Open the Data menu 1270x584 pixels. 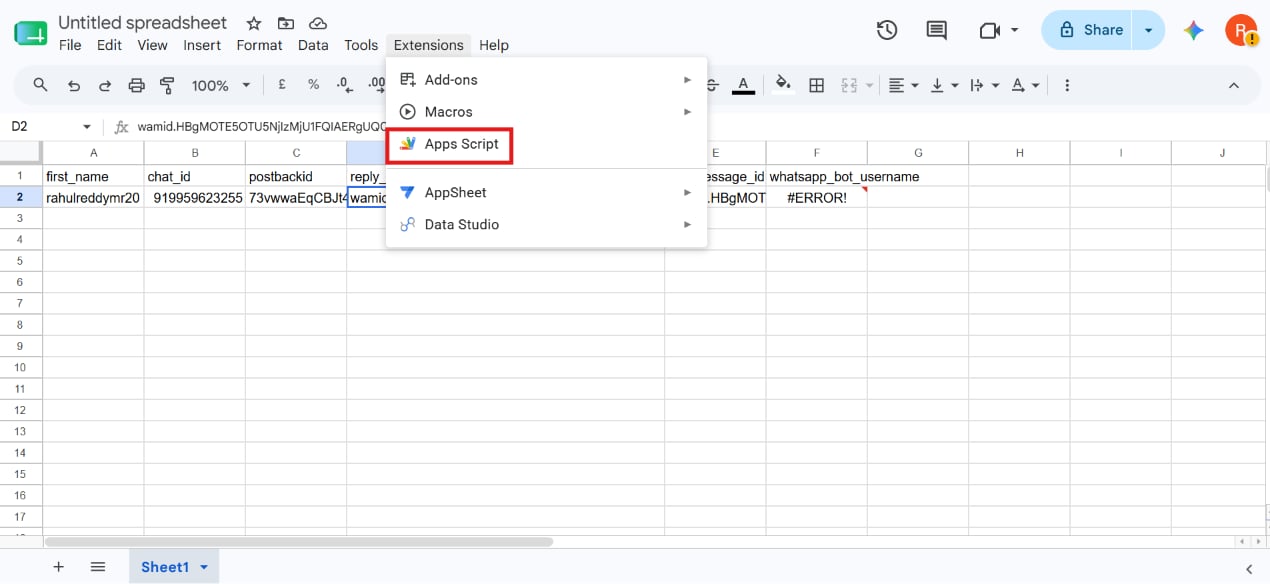[x=313, y=45]
